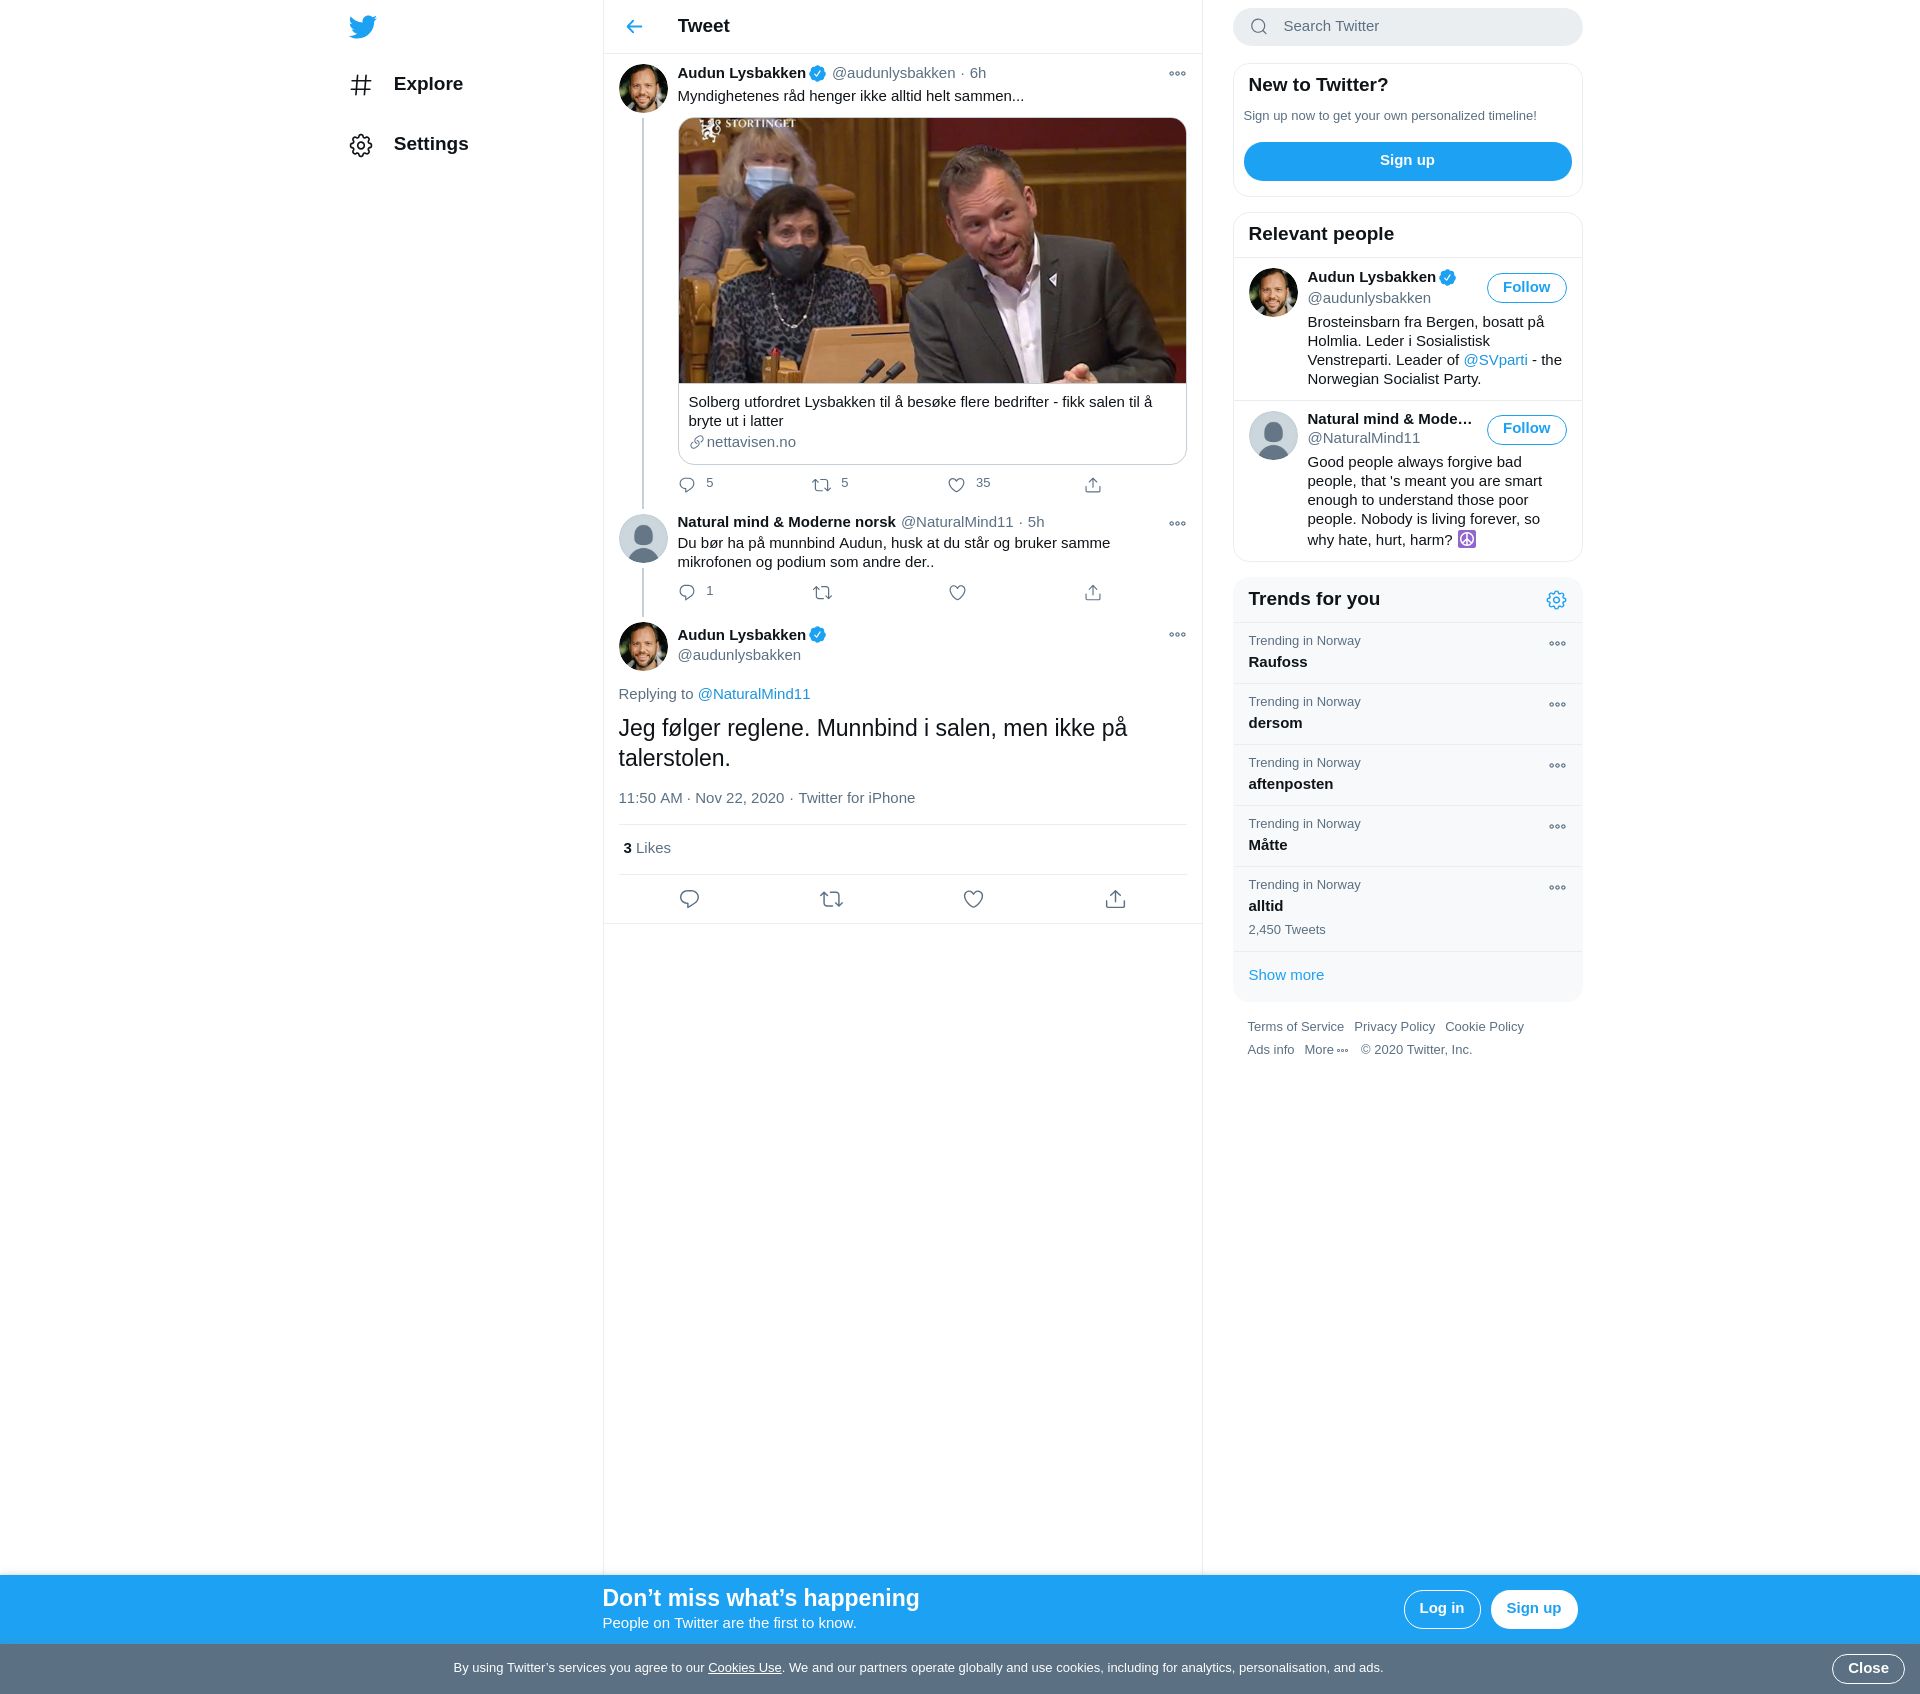Click the Twitter bird logo
Screen dimensions: 1920x1694
click(362, 27)
